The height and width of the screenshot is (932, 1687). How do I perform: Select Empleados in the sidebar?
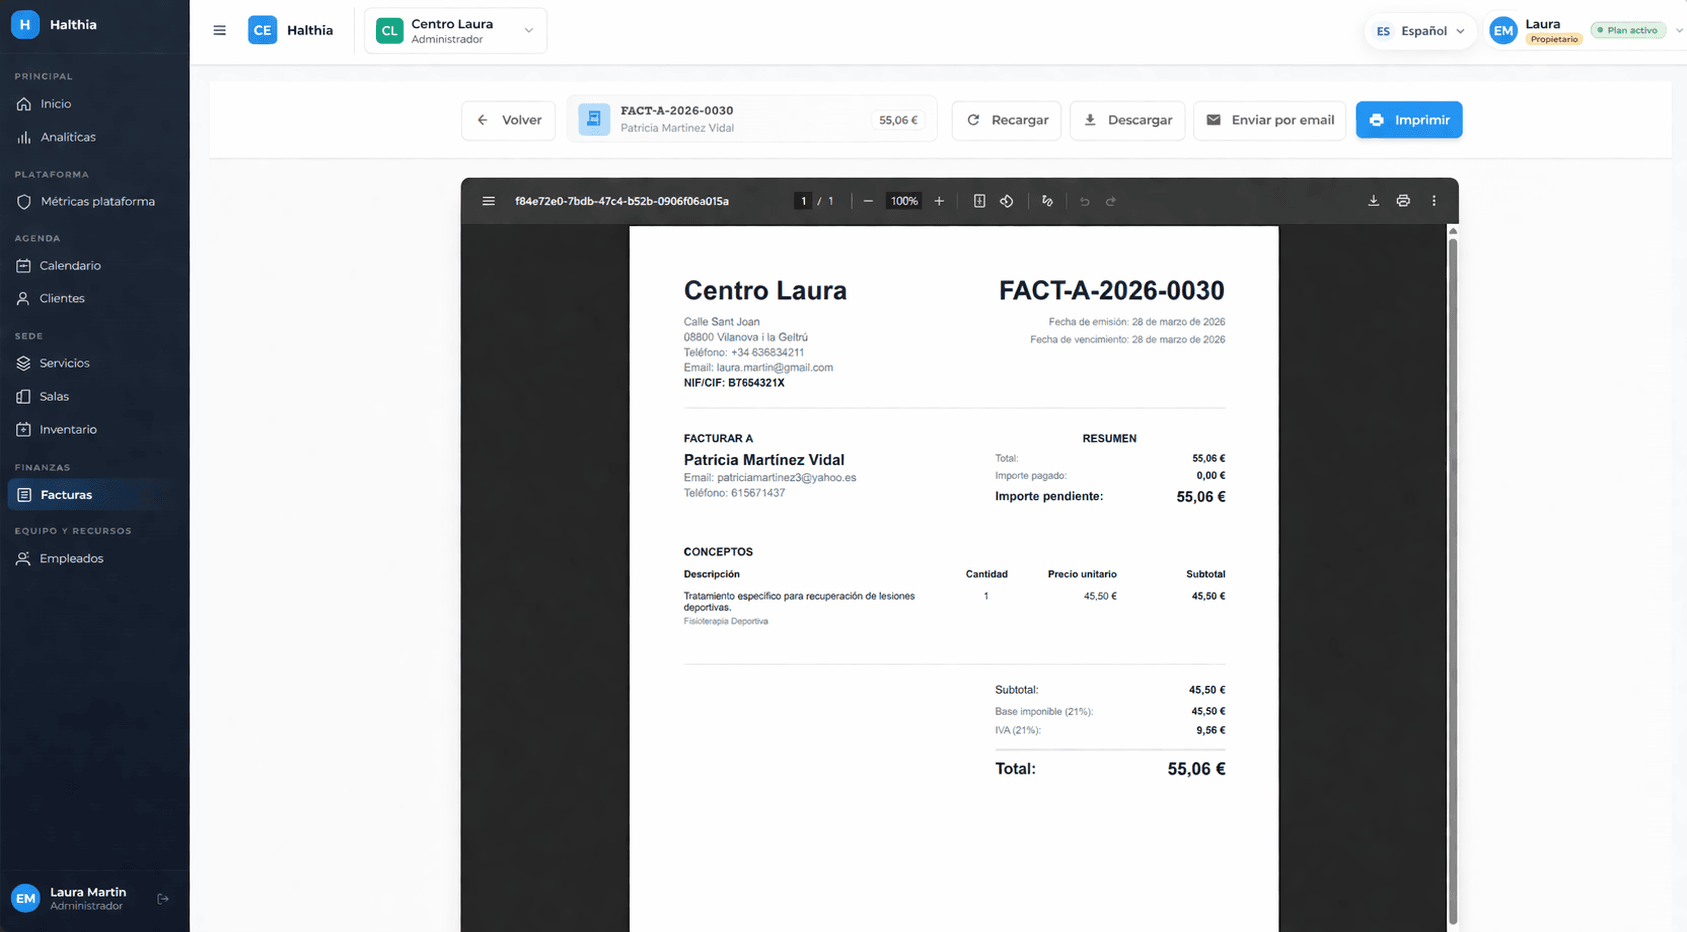coord(70,558)
